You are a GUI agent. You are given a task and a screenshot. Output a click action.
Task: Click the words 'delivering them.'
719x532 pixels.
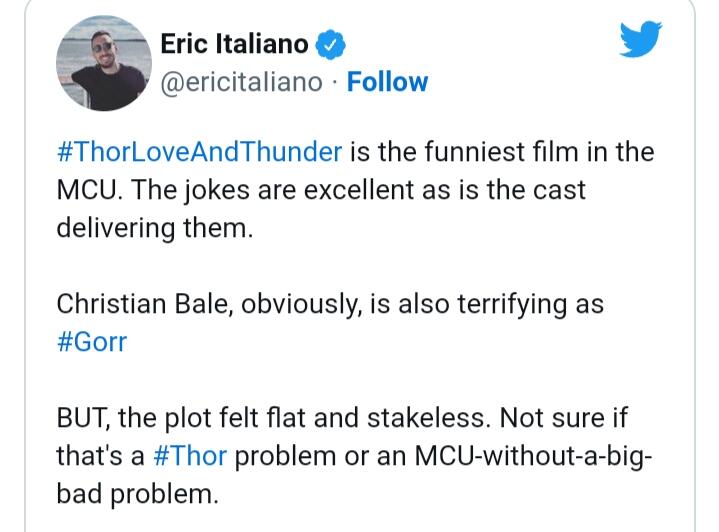pyautogui.click(x=155, y=228)
